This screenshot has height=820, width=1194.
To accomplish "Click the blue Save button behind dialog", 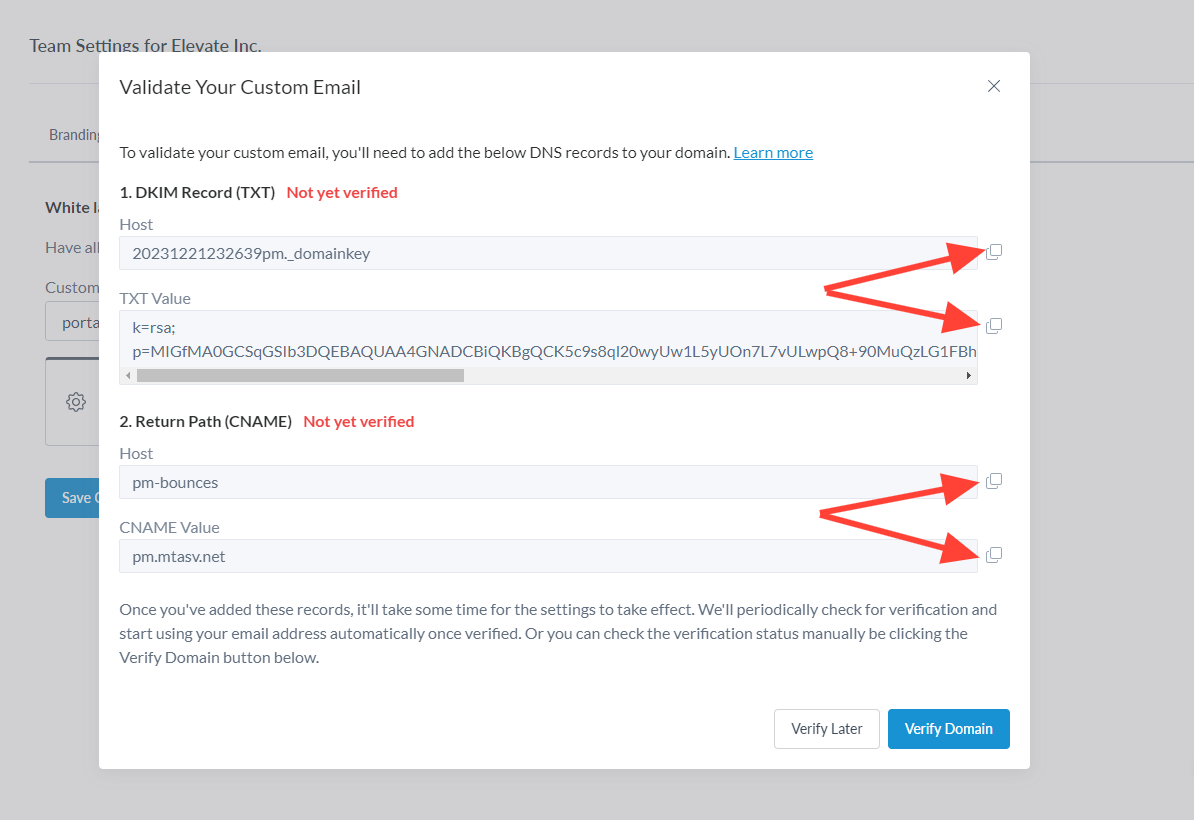I will click(x=72, y=498).
